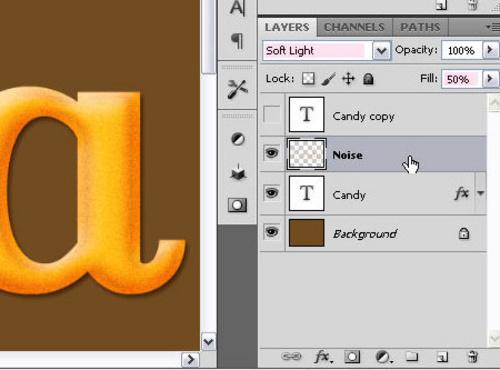Click the Lock all padlock icon

click(368, 79)
